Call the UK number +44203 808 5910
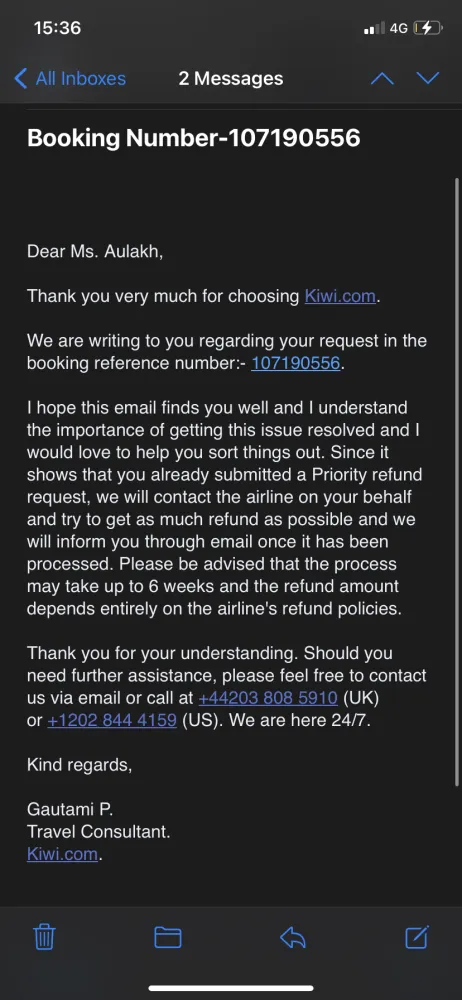Screen dimensions: 462x1000 click(x=268, y=698)
